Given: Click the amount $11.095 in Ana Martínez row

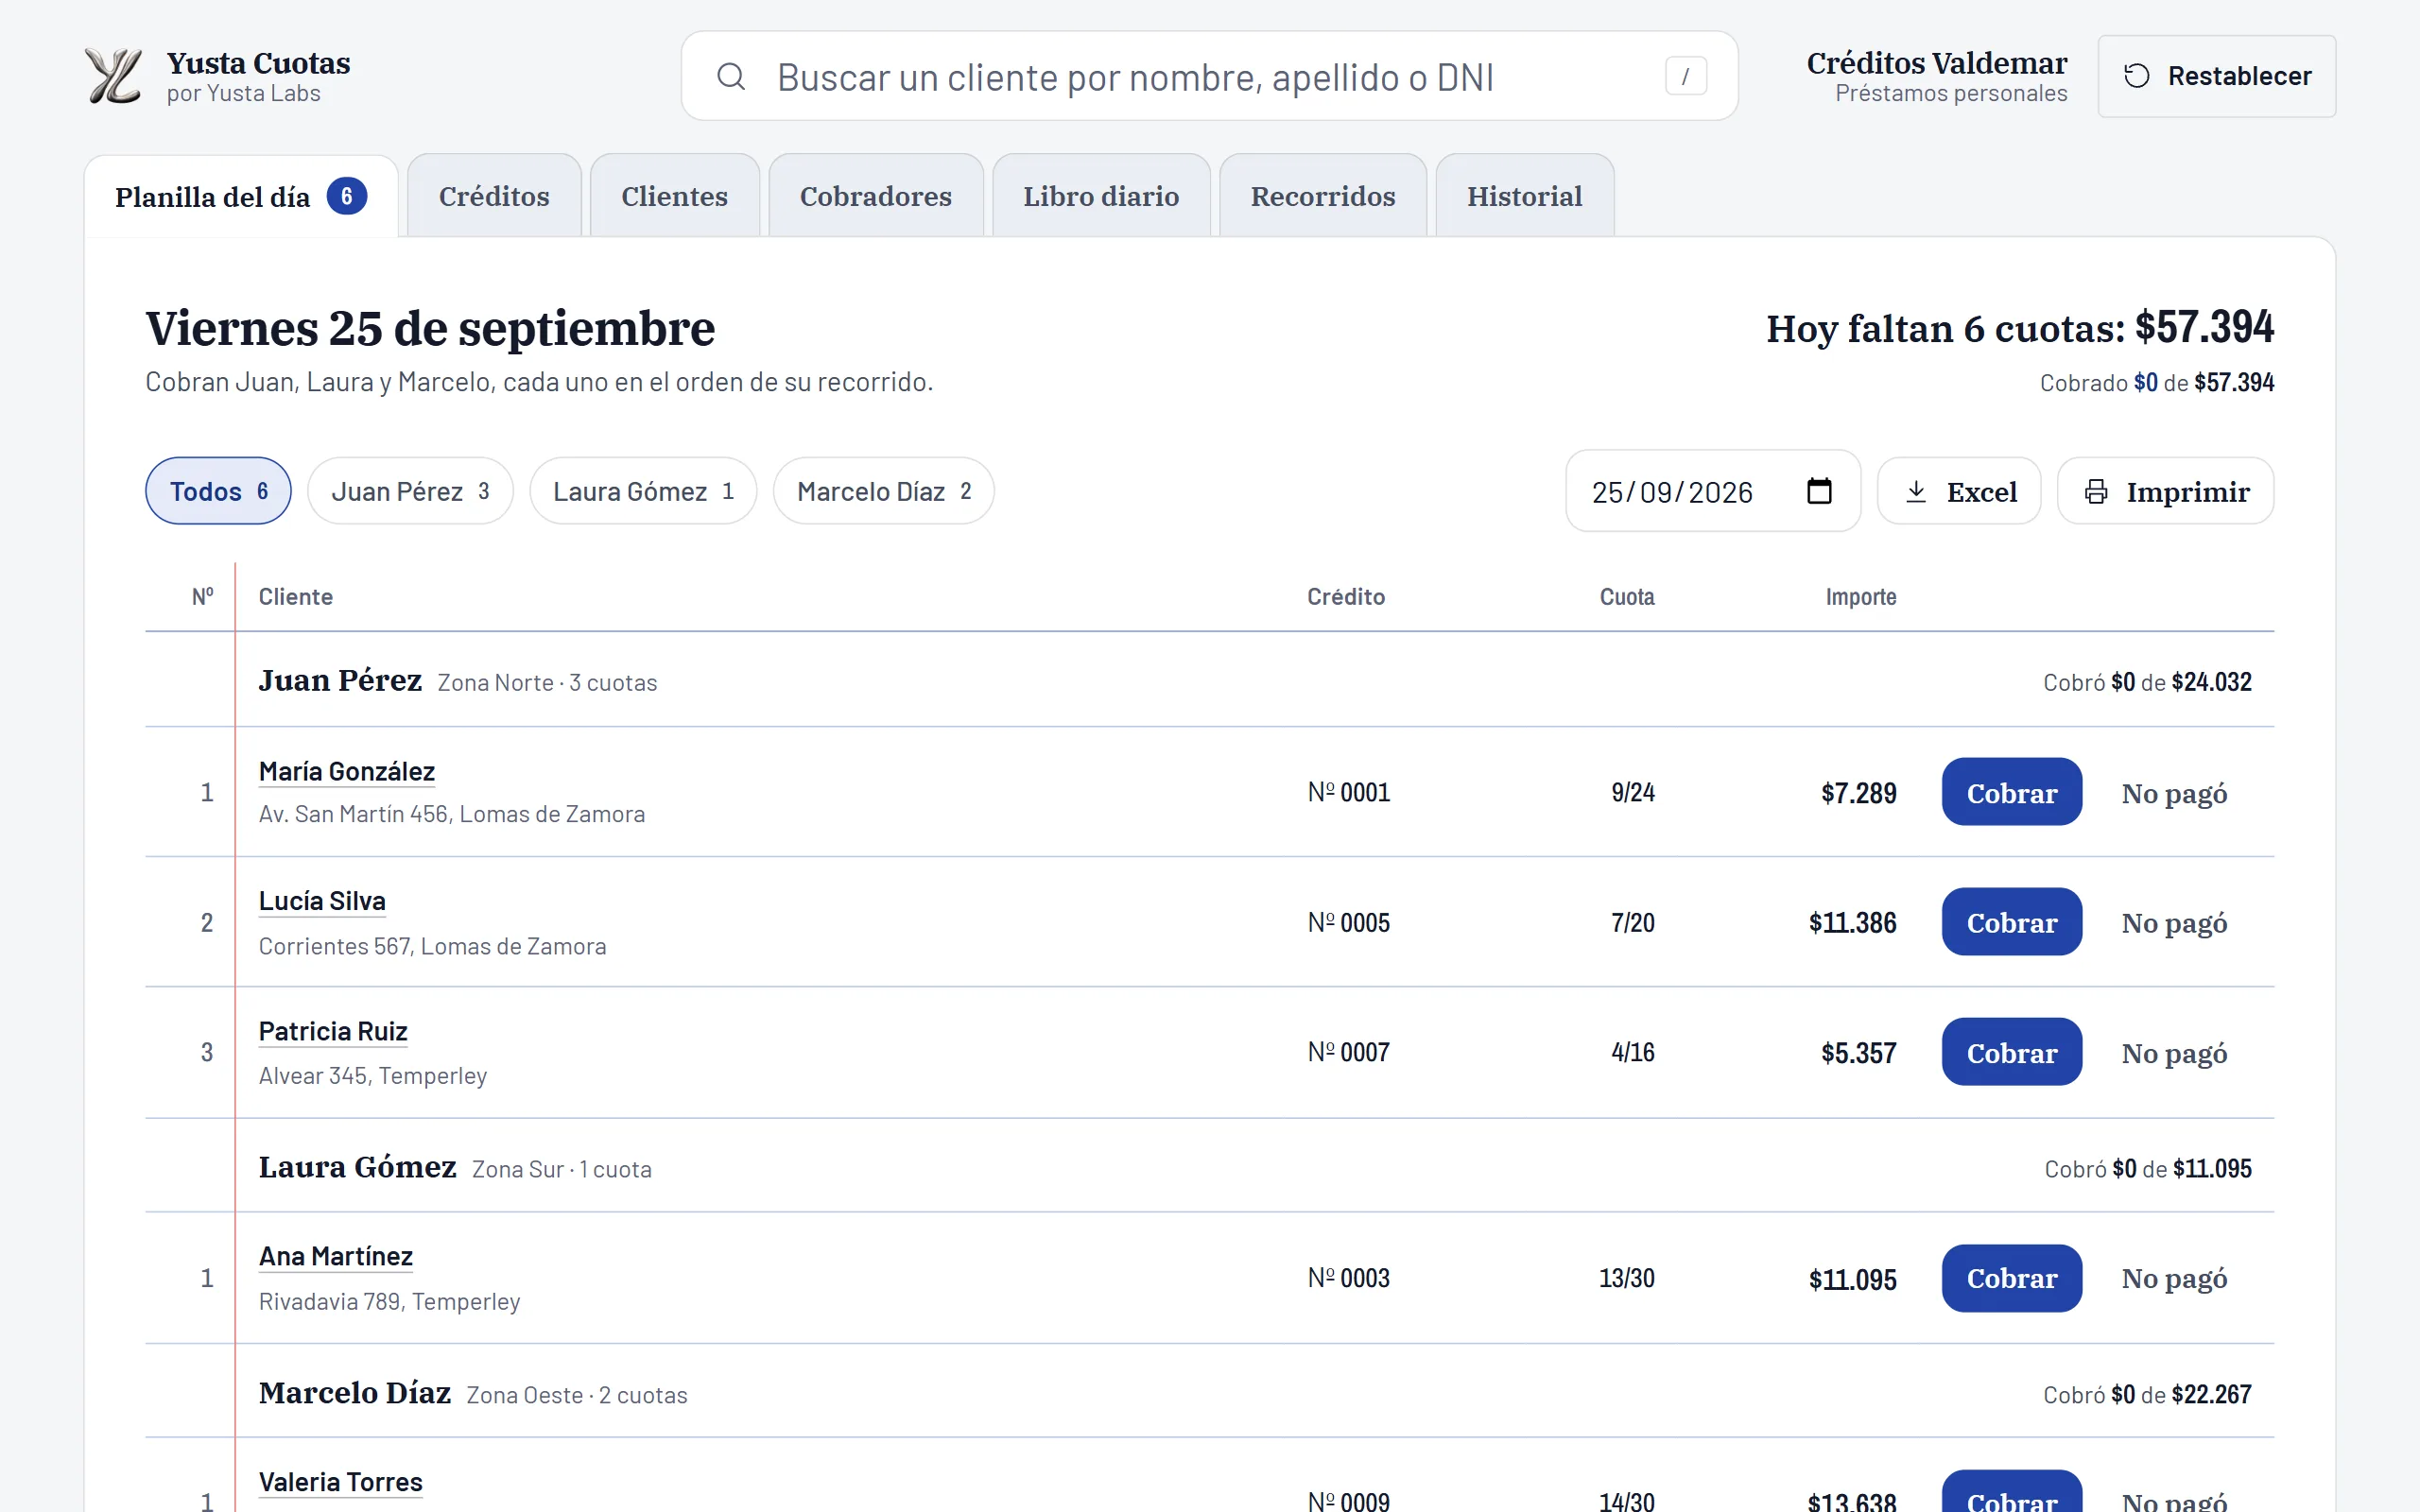Looking at the screenshot, I should coord(1852,1279).
